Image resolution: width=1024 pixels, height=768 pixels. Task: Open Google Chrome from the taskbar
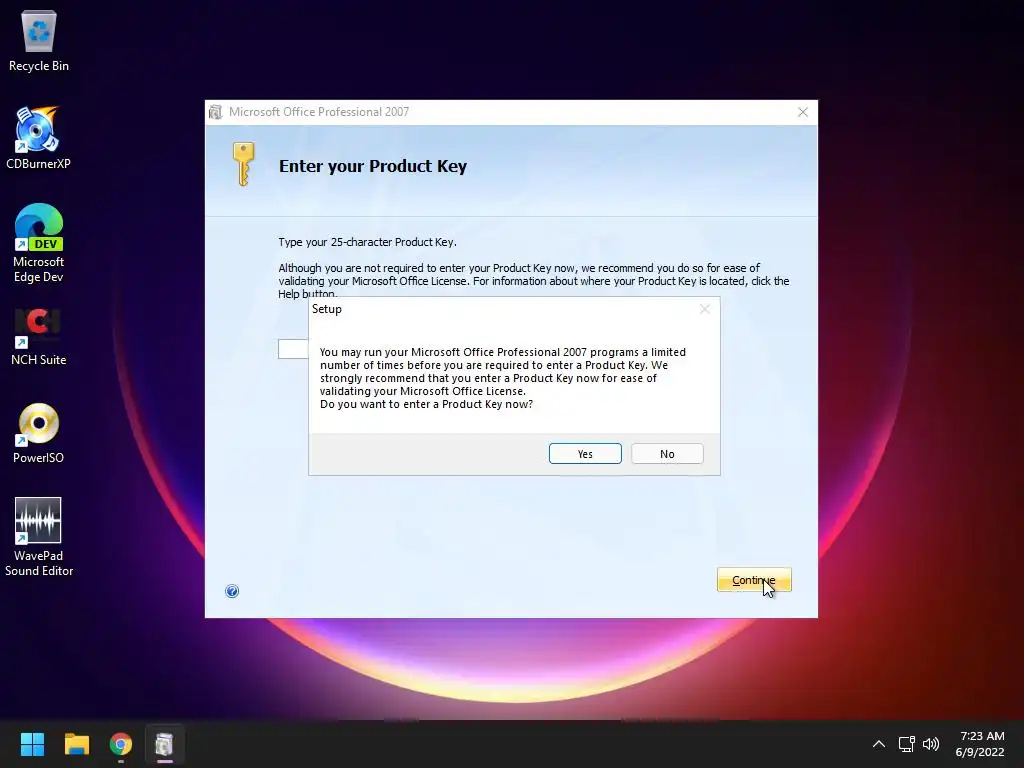[x=121, y=744]
